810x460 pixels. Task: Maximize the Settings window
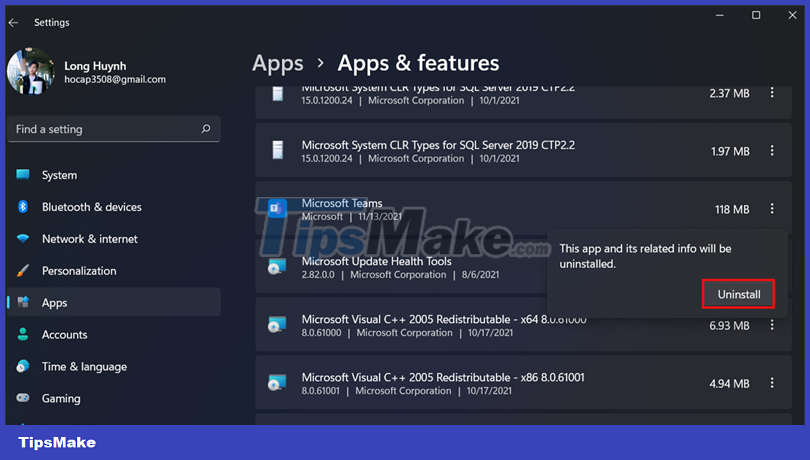(756, 16)
